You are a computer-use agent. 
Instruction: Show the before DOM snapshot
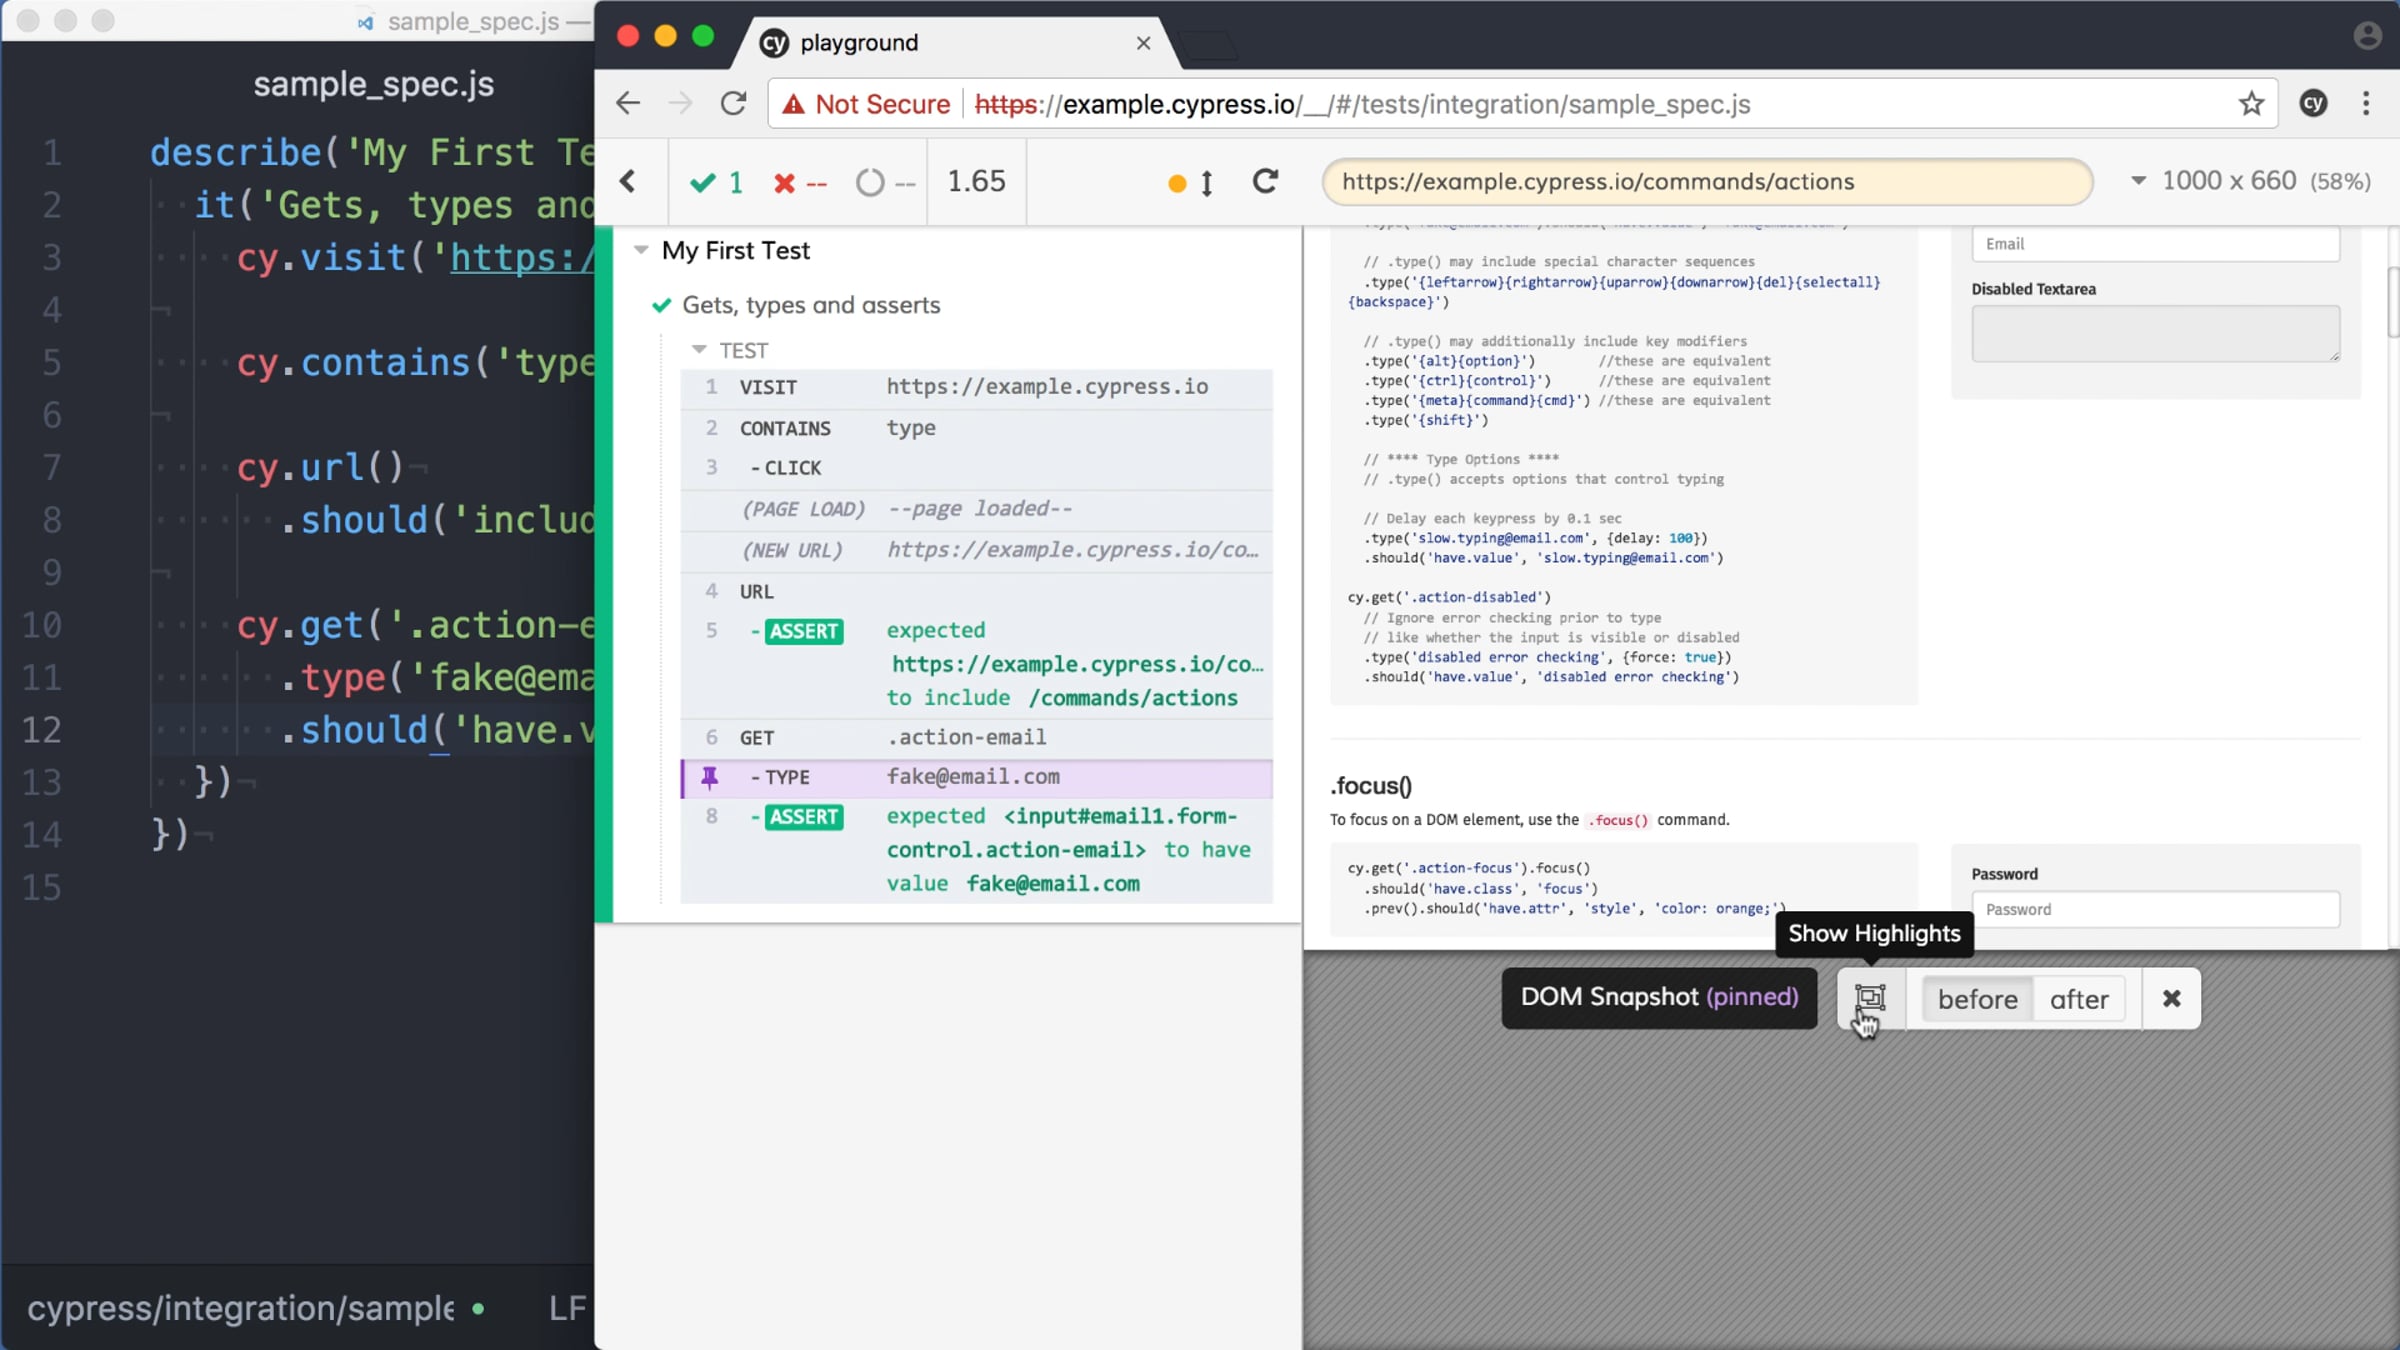[1977, 999]
